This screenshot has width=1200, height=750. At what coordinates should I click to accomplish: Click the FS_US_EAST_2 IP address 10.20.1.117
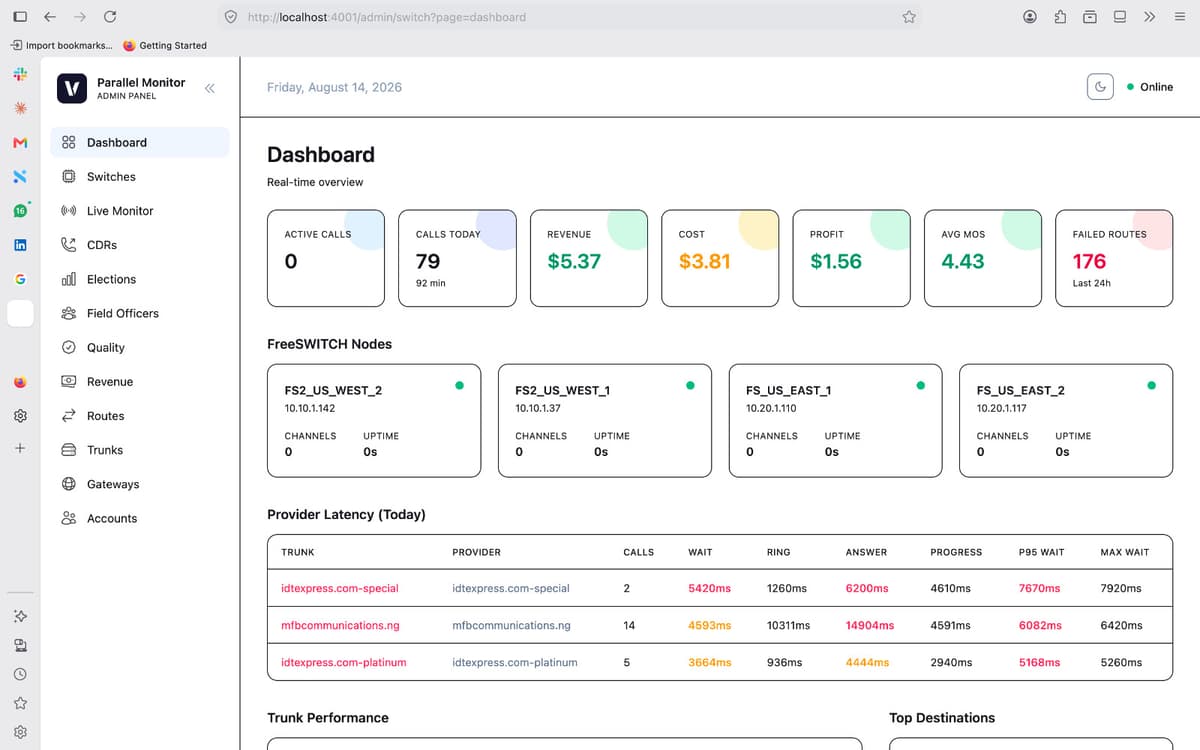point(1002,408)
